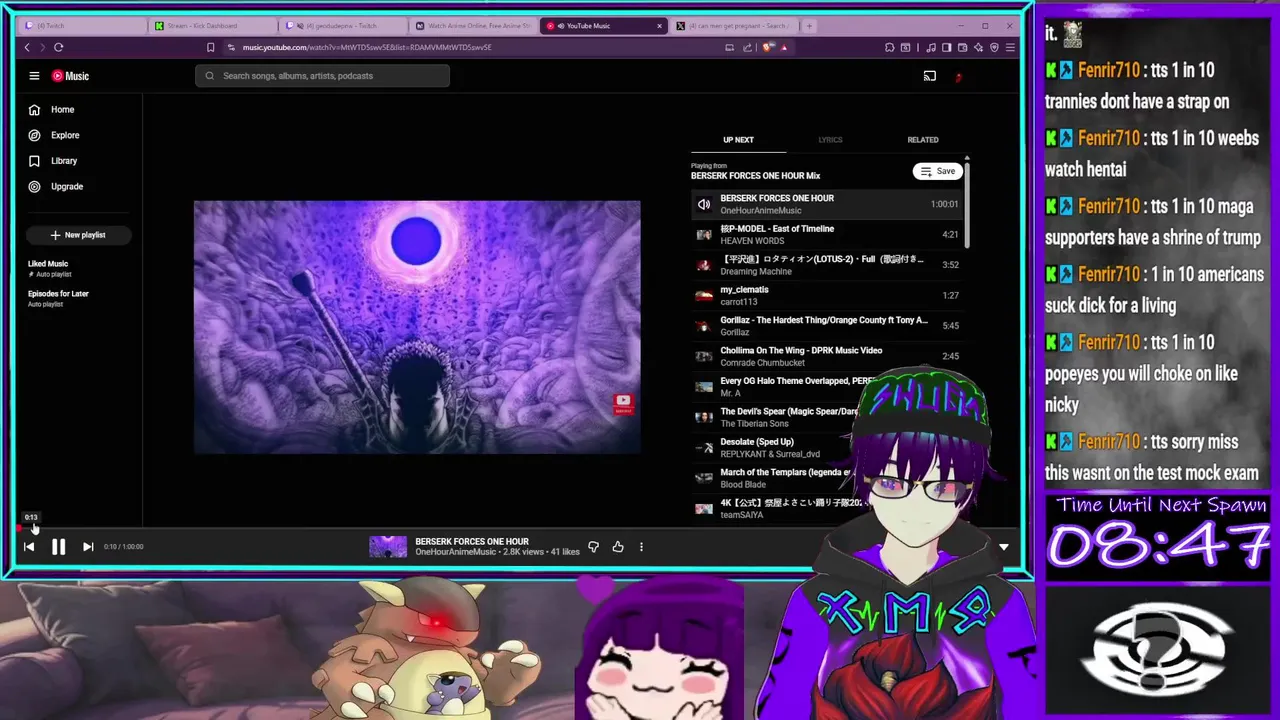Skip to the next track

pos(88,547)
